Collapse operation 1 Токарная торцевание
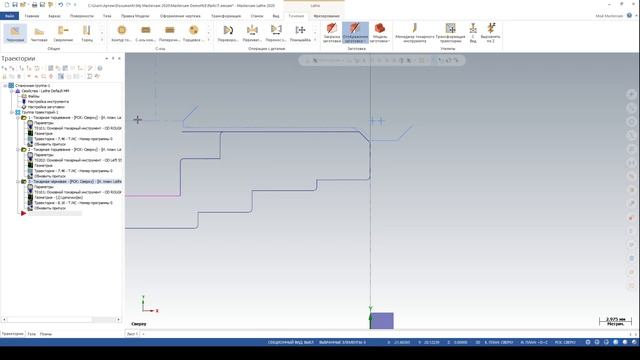Viewport: 640px width, 360px height. [18, 118]
